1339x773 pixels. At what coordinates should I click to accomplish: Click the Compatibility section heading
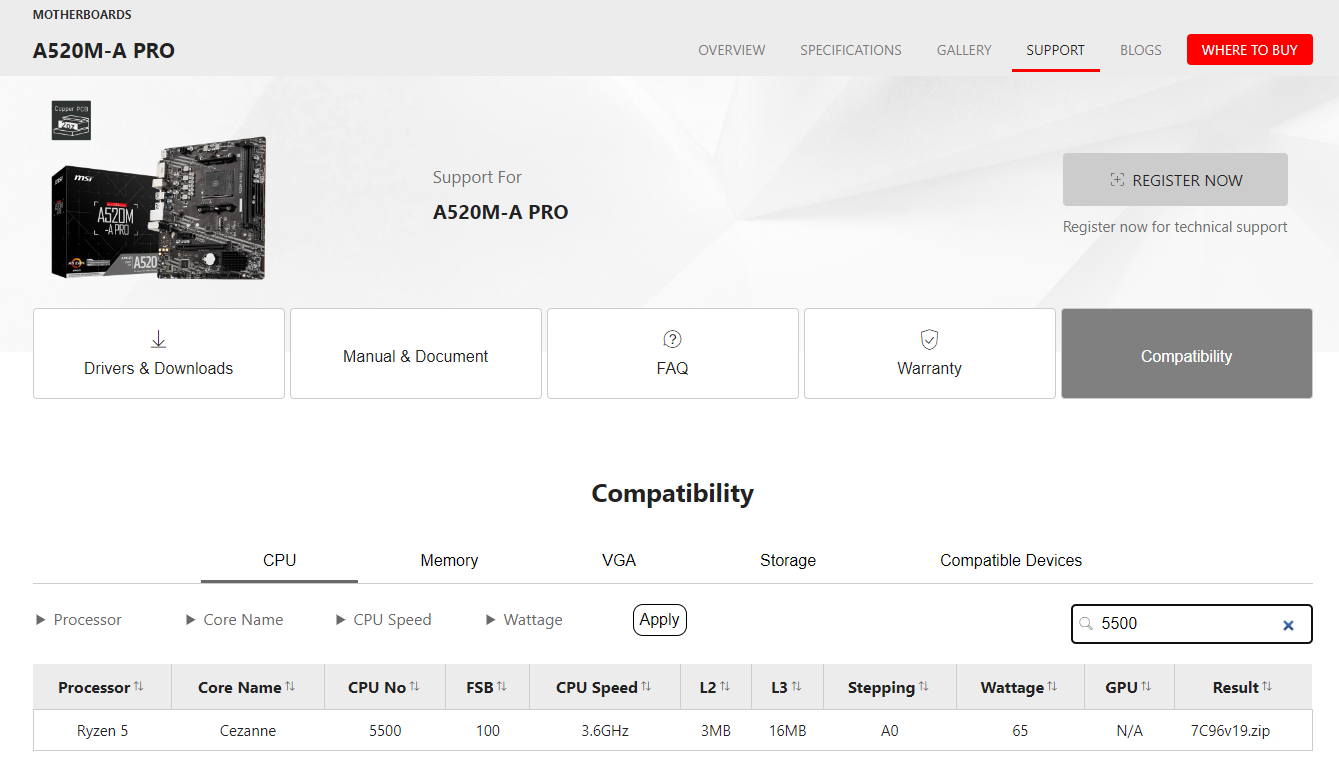(673, 494)
